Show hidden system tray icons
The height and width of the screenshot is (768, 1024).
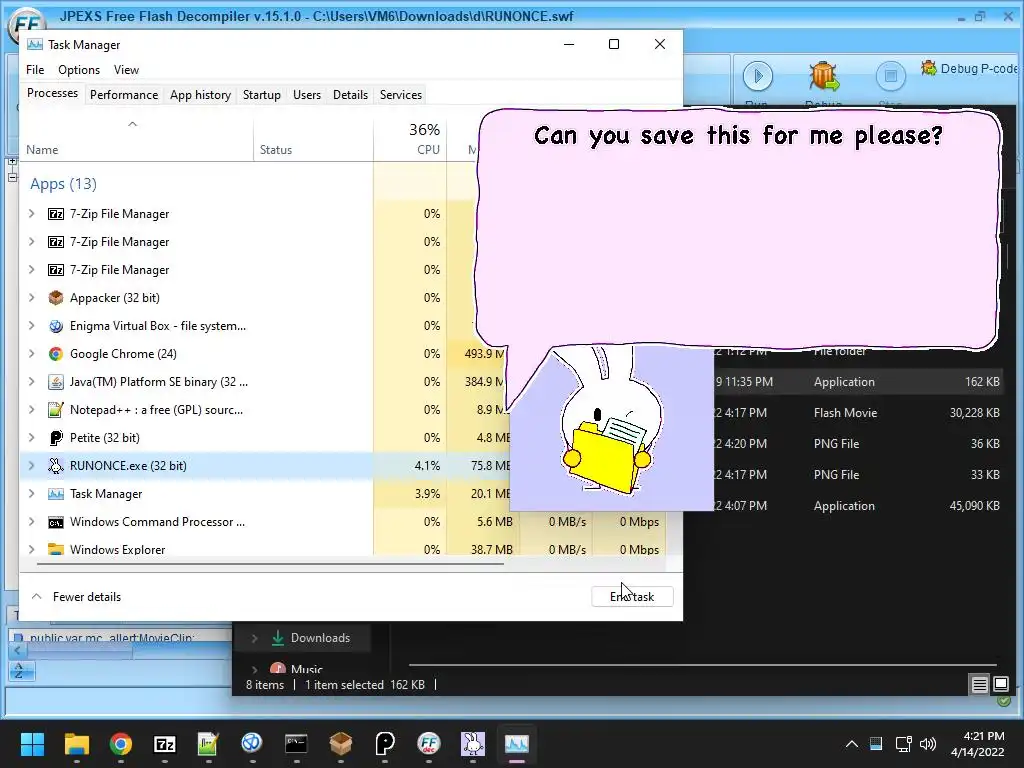point(852,744)
